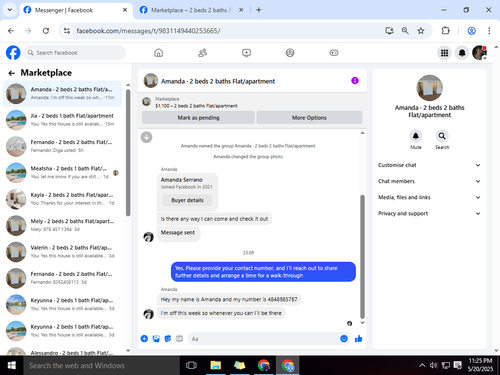Open Jia 2 beds 1 bath conversation
Screen dimensions: 500x375
[x=62, y=120]
